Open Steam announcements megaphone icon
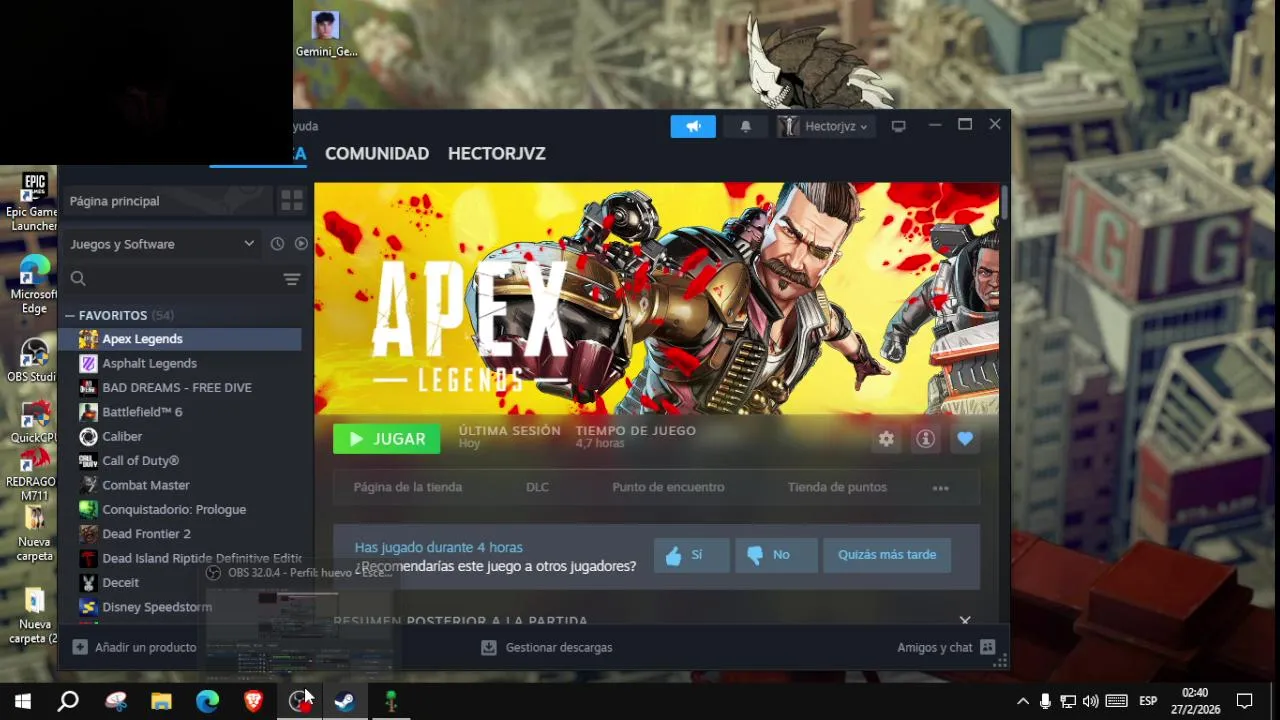This screenshot has height=720, width=1280. [693, 126]
